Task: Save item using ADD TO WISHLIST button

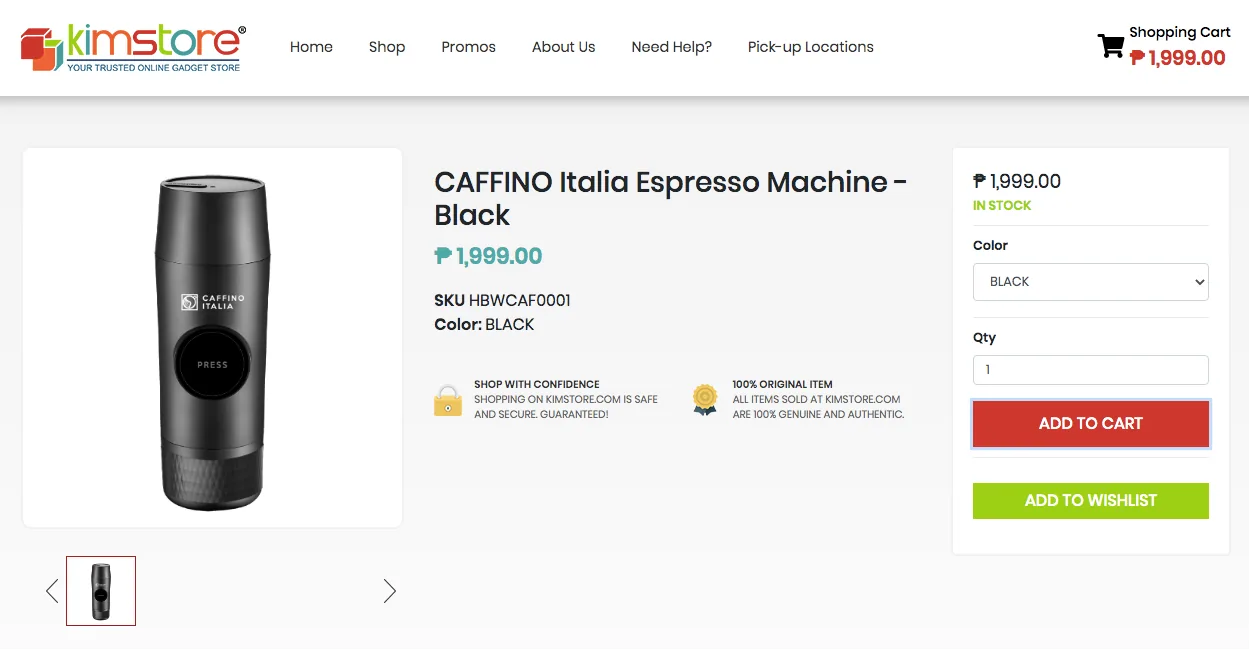Action: (1091, 500)
